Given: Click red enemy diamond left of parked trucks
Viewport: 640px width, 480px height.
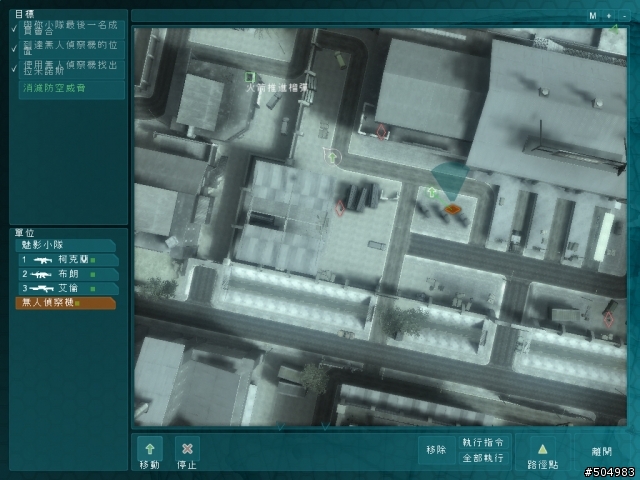Looking at the screenshot, I should pos(340,208).
